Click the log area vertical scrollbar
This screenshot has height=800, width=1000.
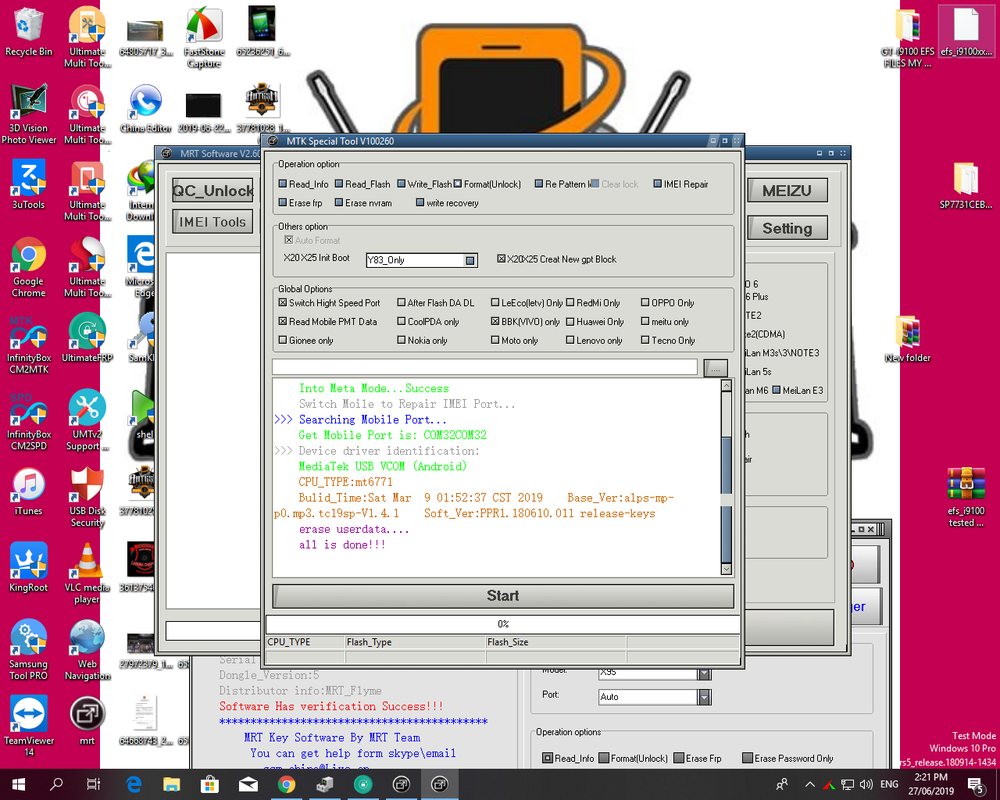pos(726,476)
